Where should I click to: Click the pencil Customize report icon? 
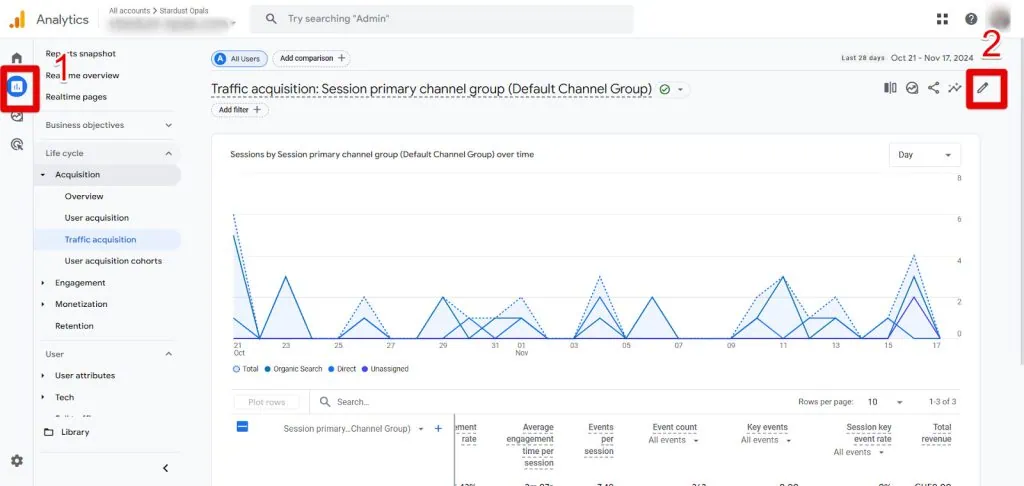982,88
